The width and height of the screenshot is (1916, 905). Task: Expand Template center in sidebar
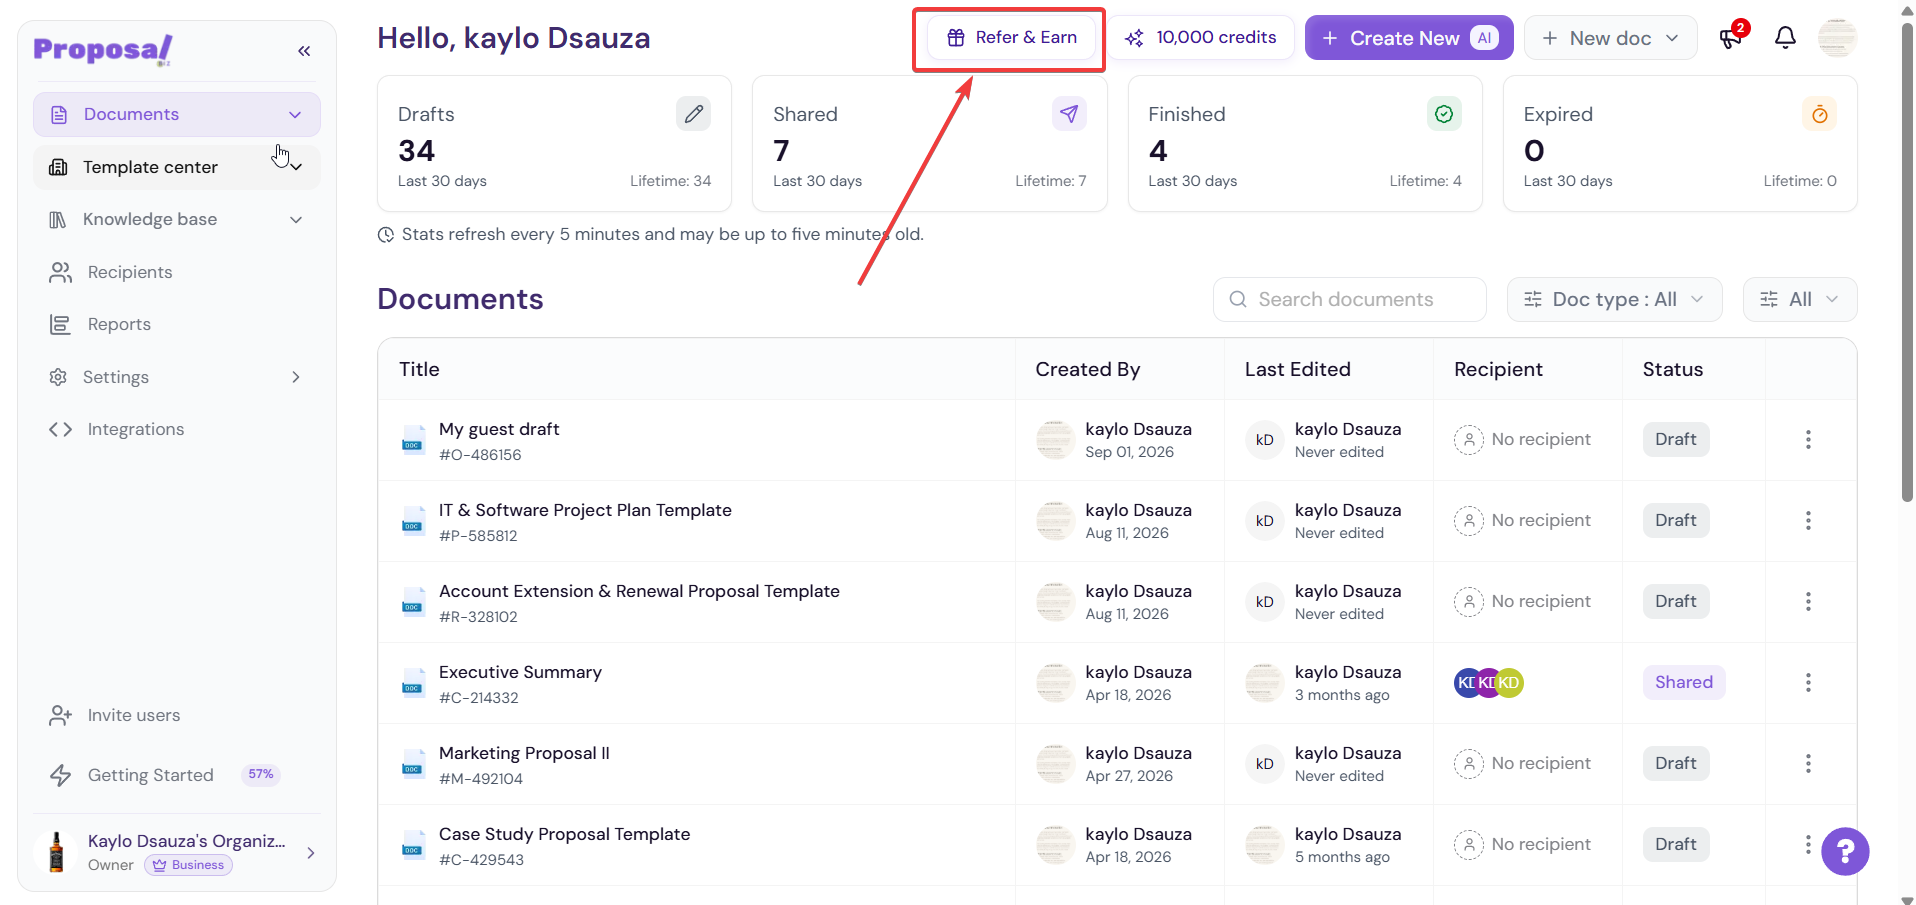(296, 167)
